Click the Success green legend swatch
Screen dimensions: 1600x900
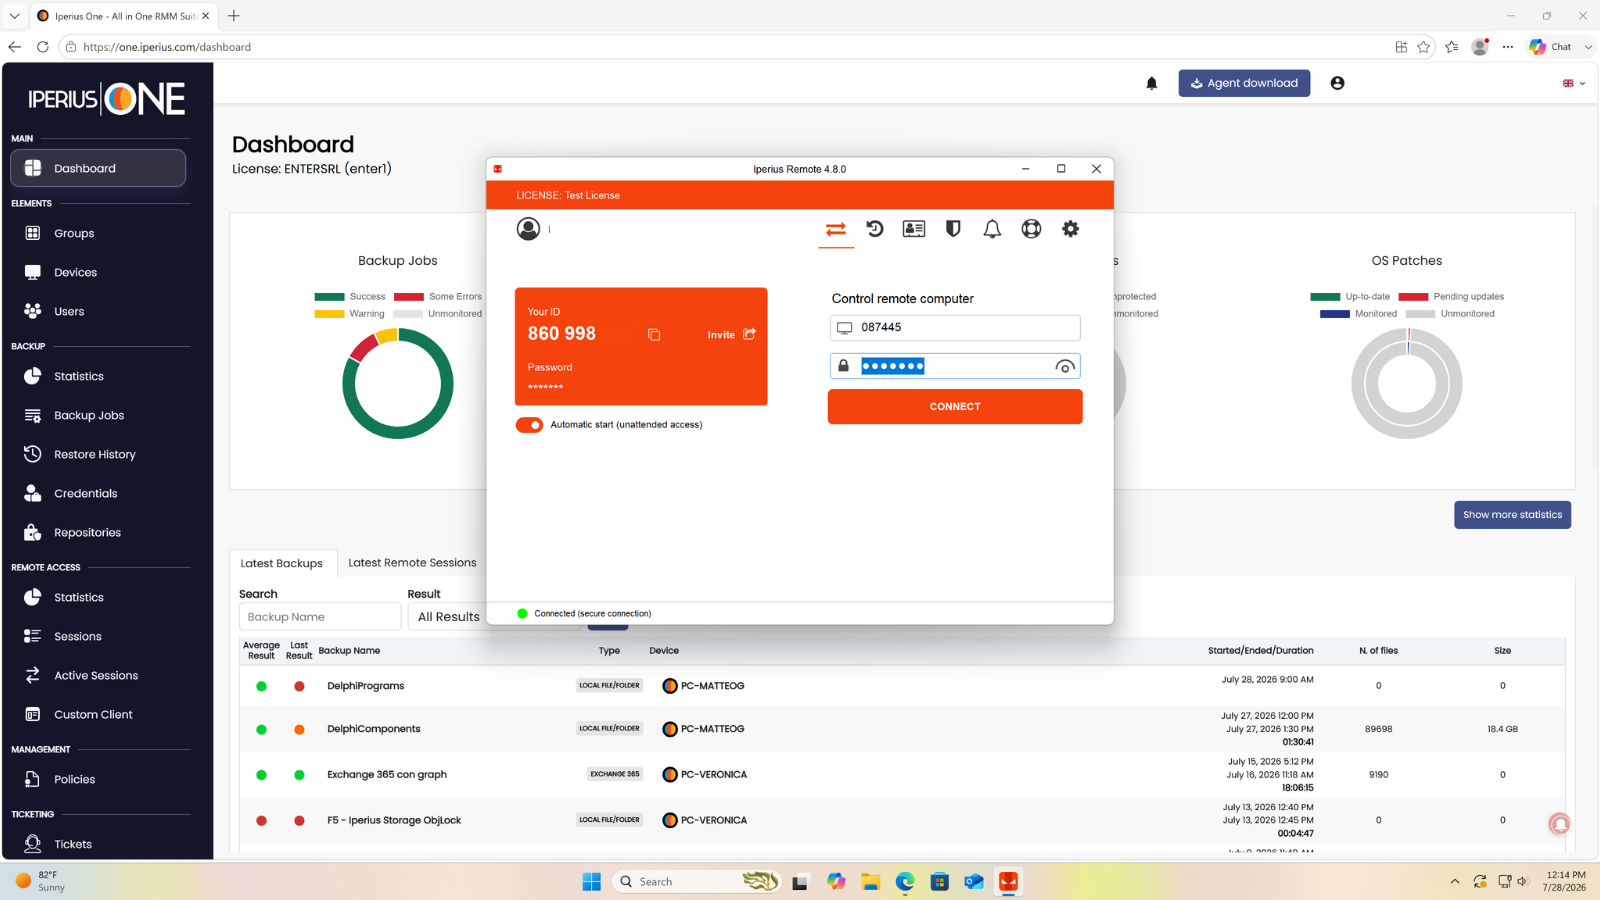329,297
